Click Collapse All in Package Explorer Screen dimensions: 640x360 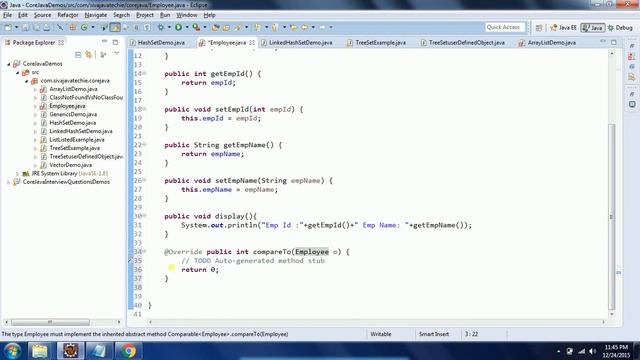(x=78, y=54)
